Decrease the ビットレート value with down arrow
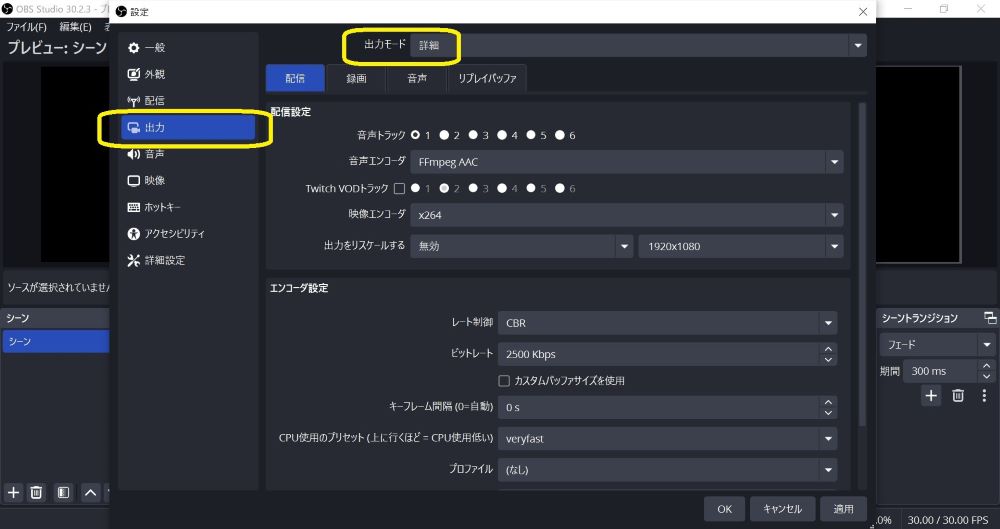The width and height of the screenshot is (1000, 529). tap(828, 360)
